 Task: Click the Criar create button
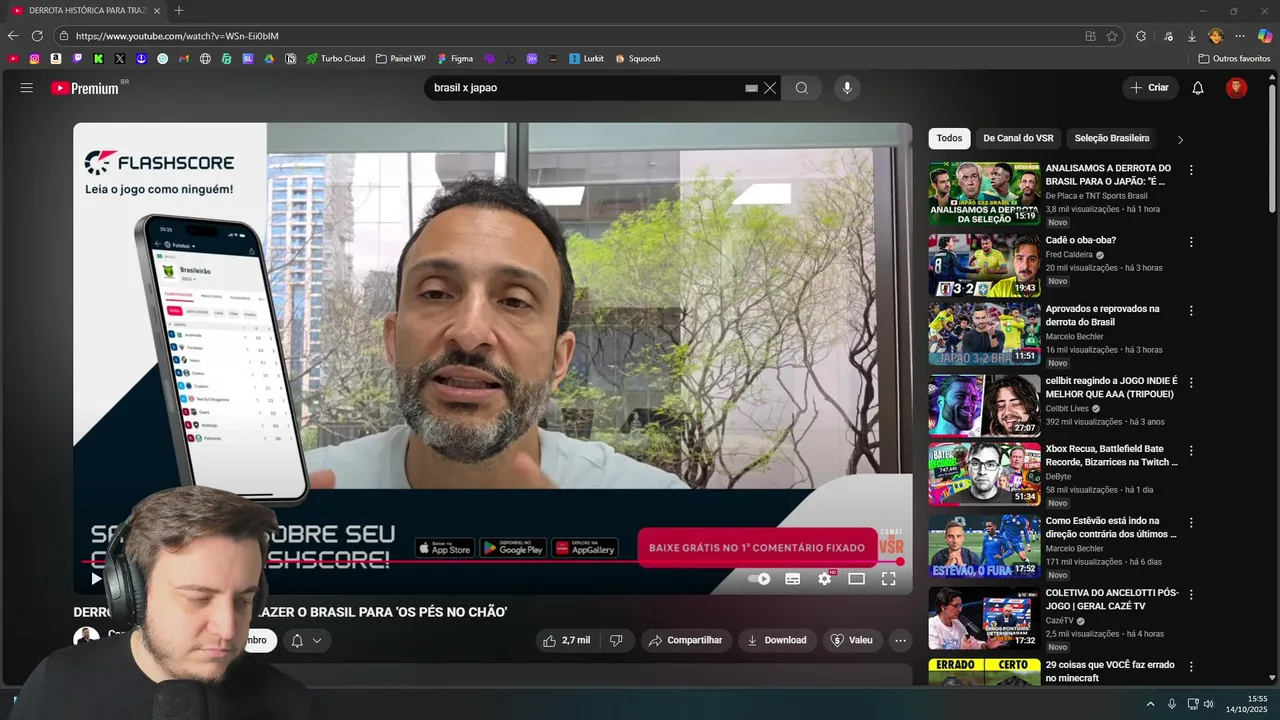point(1150,88)
